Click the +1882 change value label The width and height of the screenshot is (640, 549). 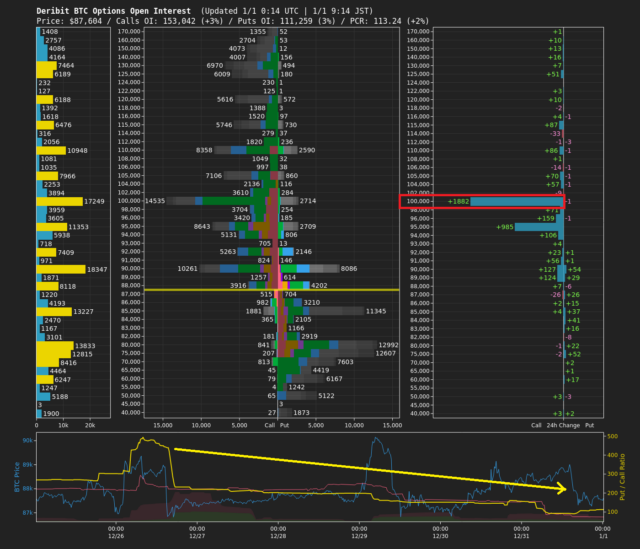click(x=459, y=201)
